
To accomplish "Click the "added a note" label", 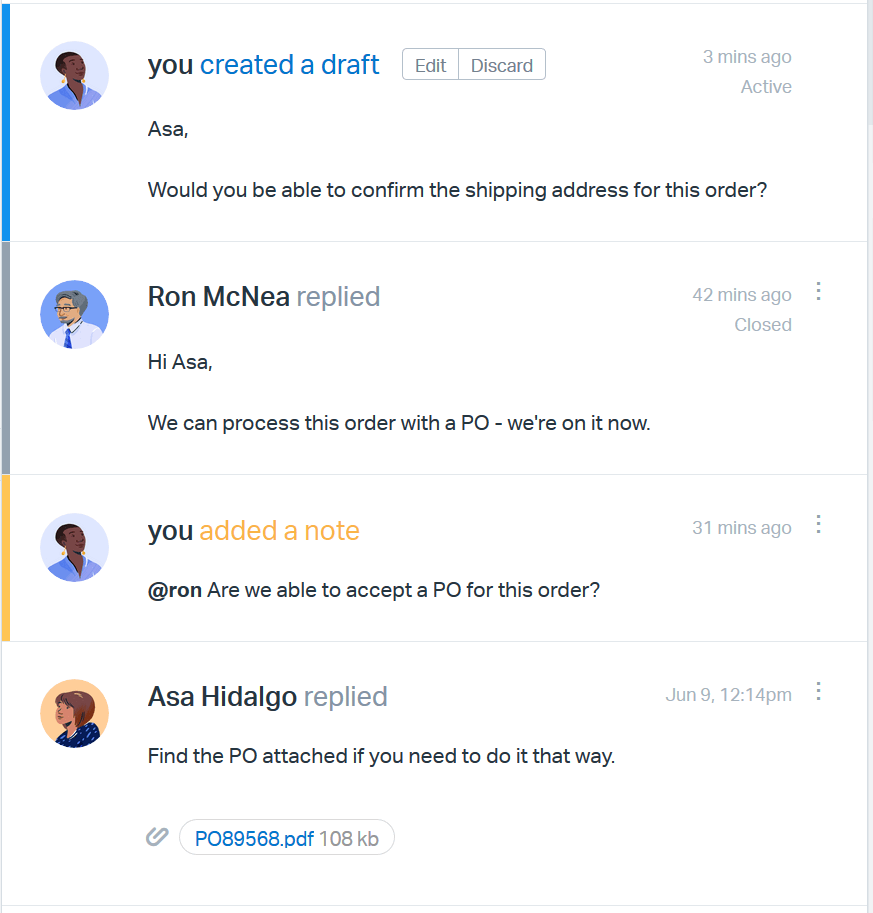I will 279,531.
